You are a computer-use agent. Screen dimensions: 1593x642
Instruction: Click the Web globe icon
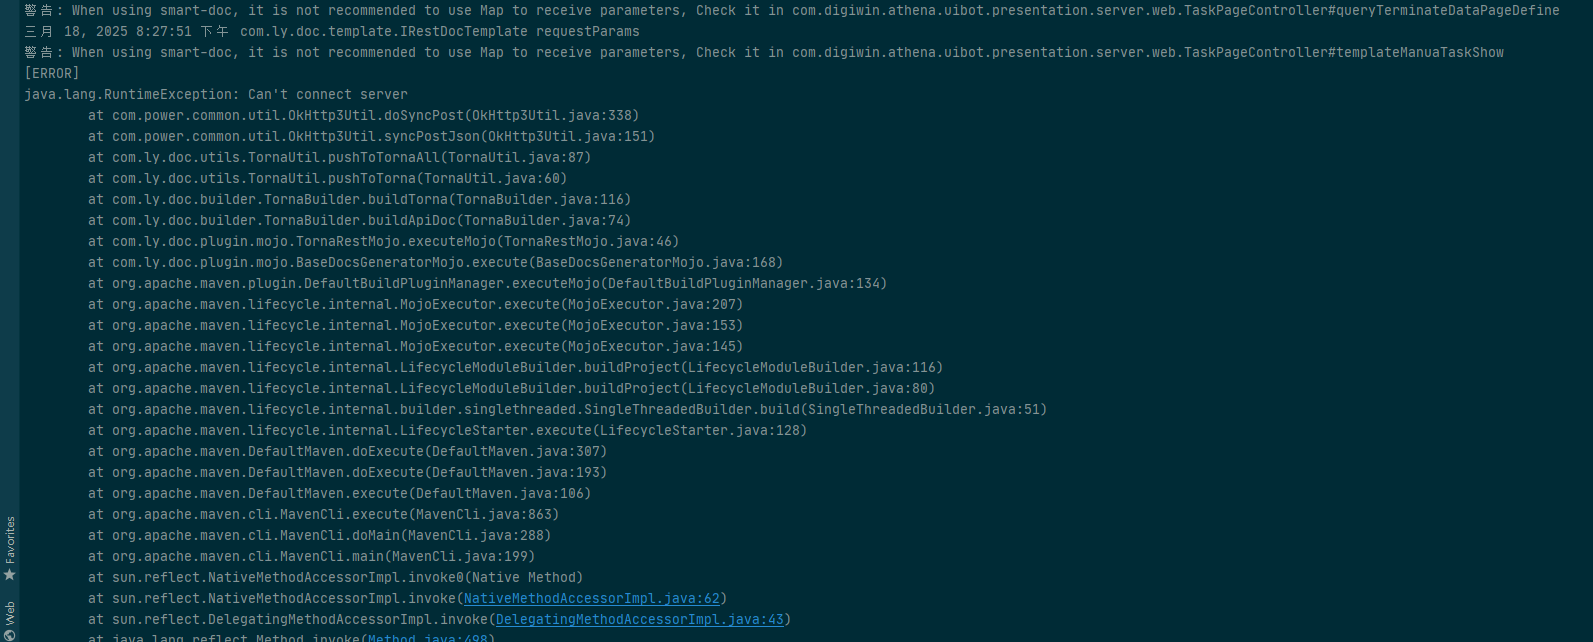[10, 634]
